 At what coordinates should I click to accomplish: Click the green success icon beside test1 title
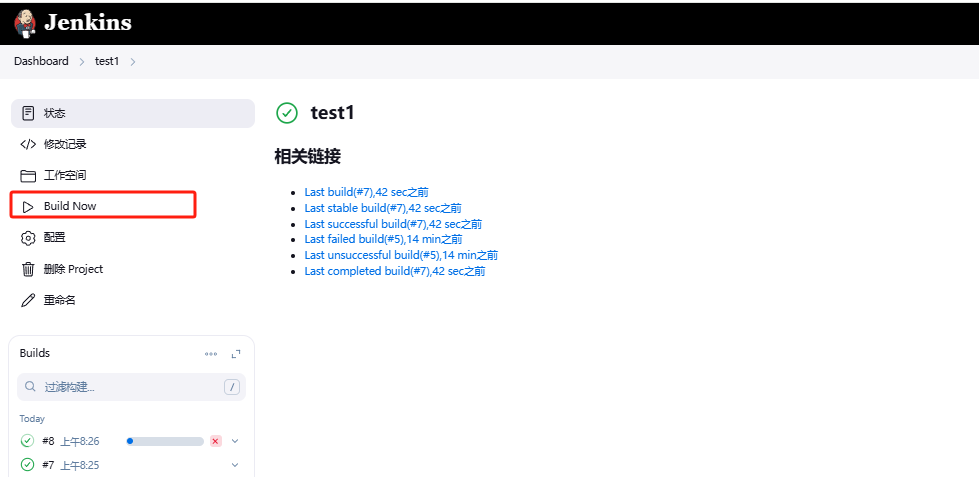coord(287,113)
